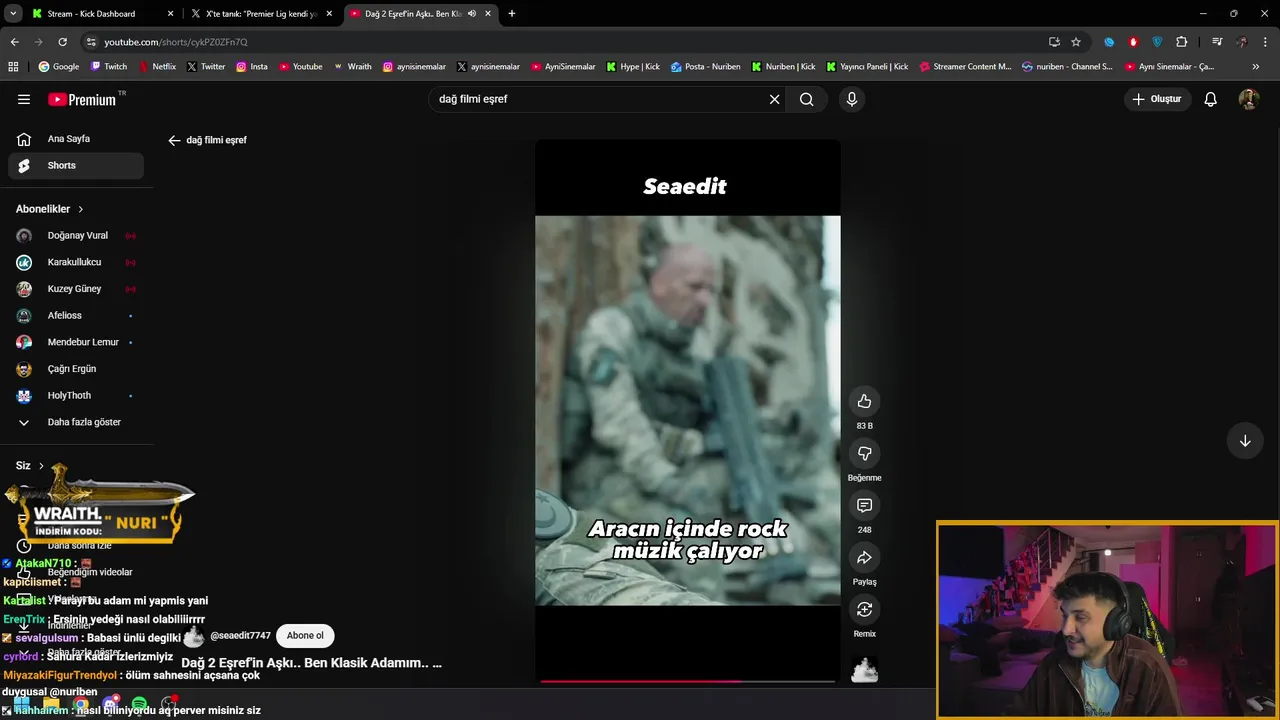This screenshot has width=1280, height=720.
Task: Go back in browser
Action: click(14, 42)
